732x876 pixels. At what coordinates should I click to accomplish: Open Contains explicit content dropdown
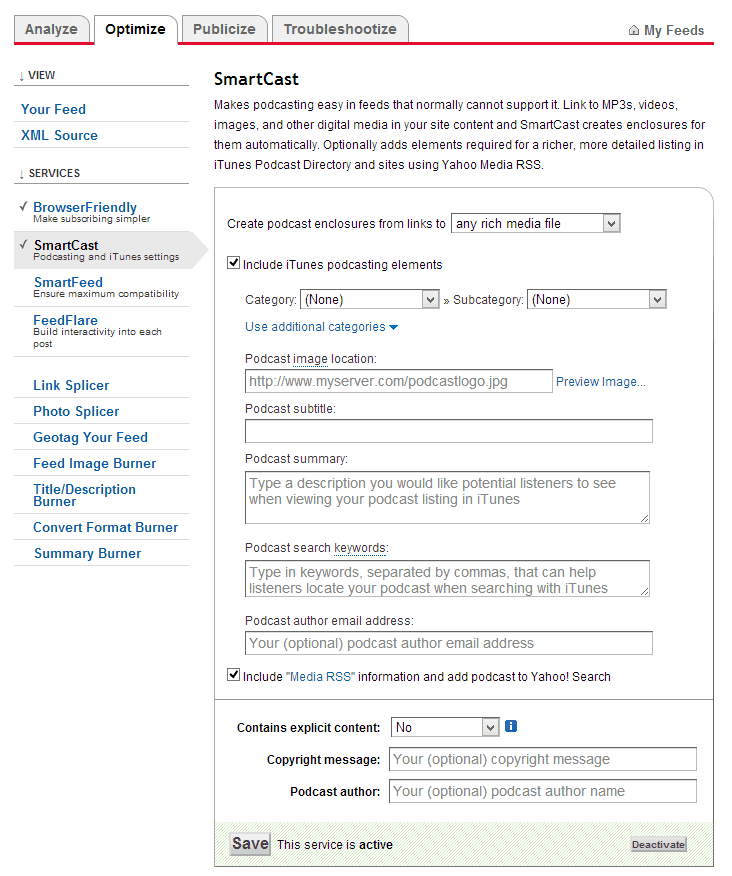coord(445,728)
